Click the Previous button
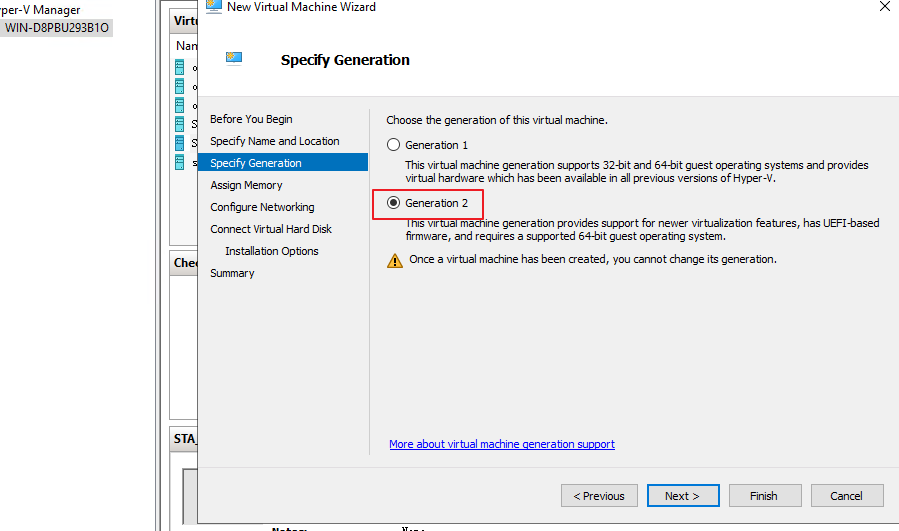The height and width of the screenshot is (531, 899). [599, 495]
